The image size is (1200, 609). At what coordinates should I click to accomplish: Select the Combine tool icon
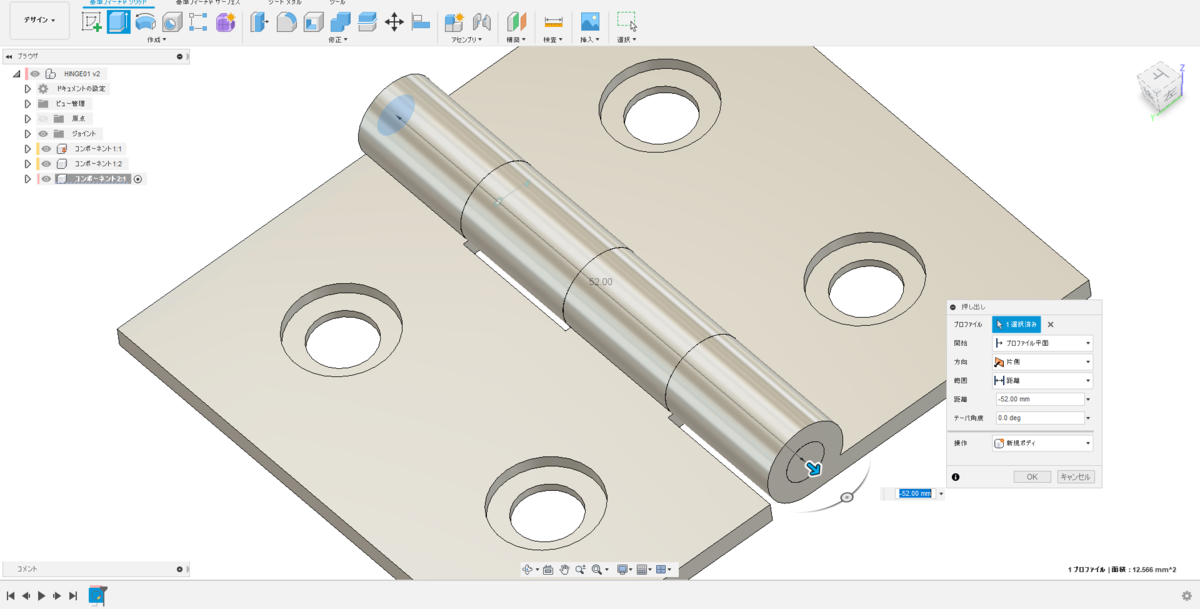coord(340,22)
